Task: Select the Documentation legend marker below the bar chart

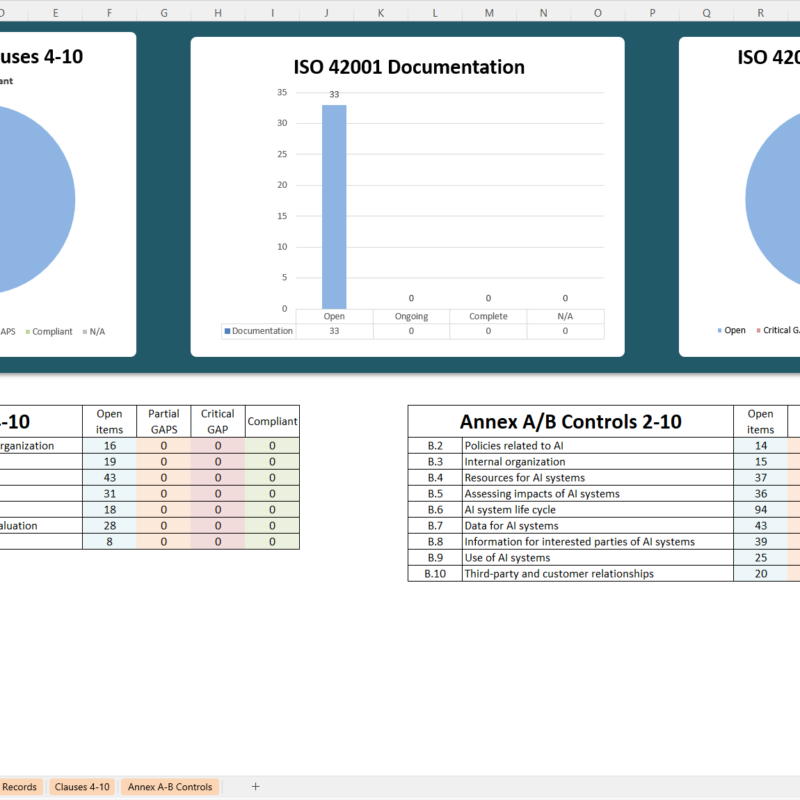Action: coord(227,330)
